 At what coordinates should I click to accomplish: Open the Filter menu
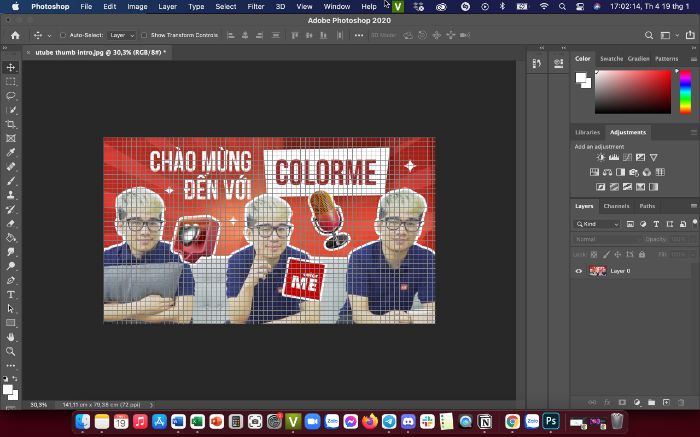256,7
